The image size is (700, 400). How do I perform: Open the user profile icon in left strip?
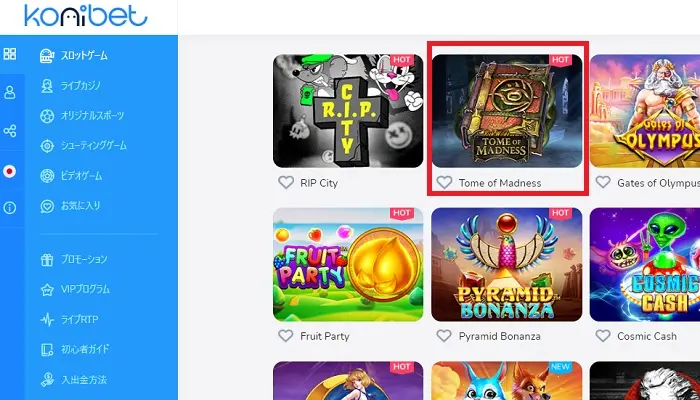coord(10,92)
